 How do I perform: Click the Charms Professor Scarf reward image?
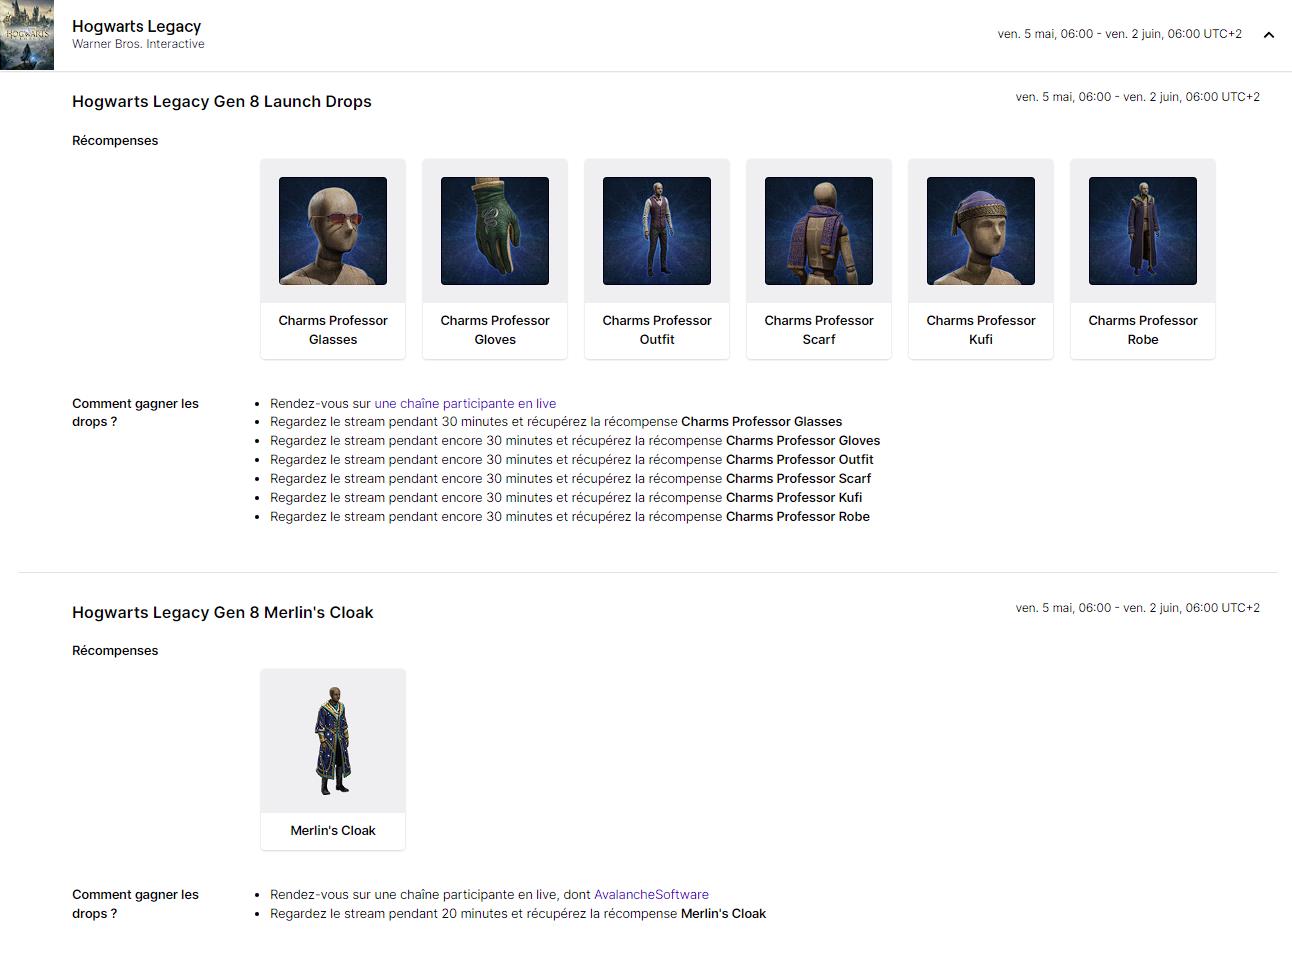click(x=818, y=231)
